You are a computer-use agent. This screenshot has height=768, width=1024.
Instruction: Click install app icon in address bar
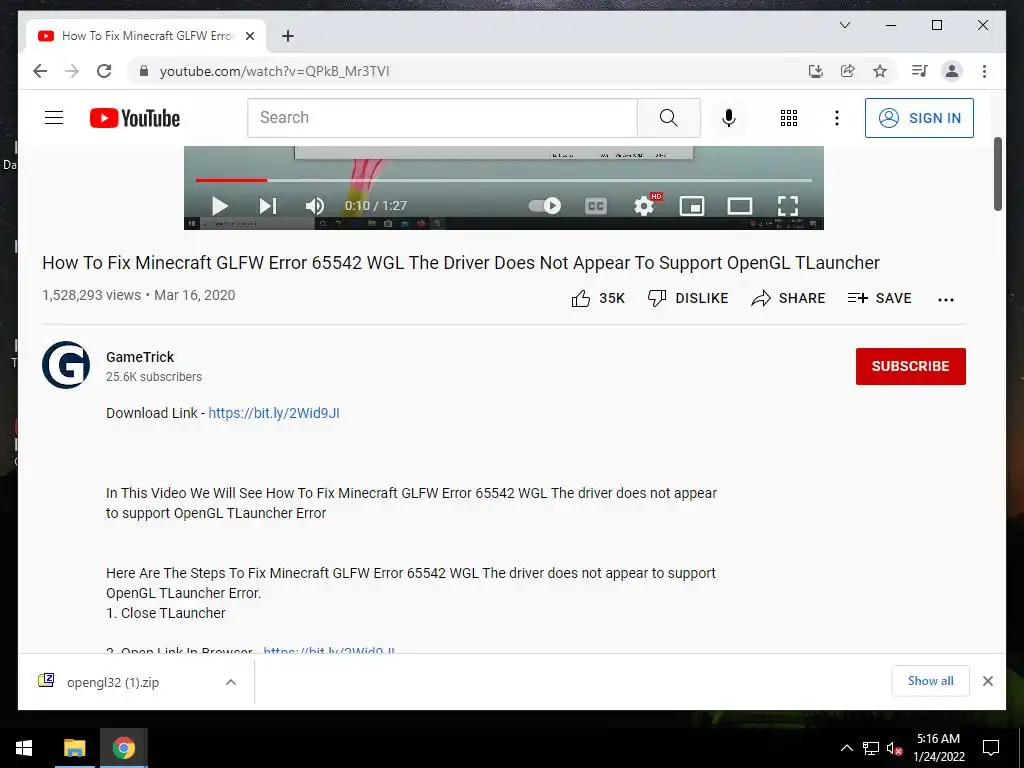[816, 71]
